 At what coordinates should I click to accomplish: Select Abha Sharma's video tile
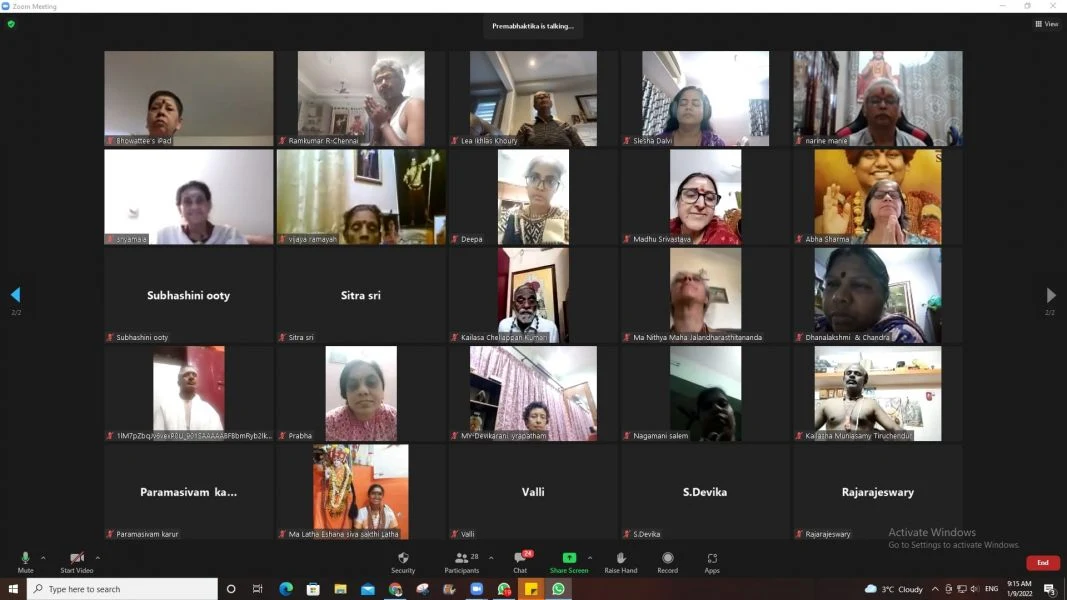[877, 197]
